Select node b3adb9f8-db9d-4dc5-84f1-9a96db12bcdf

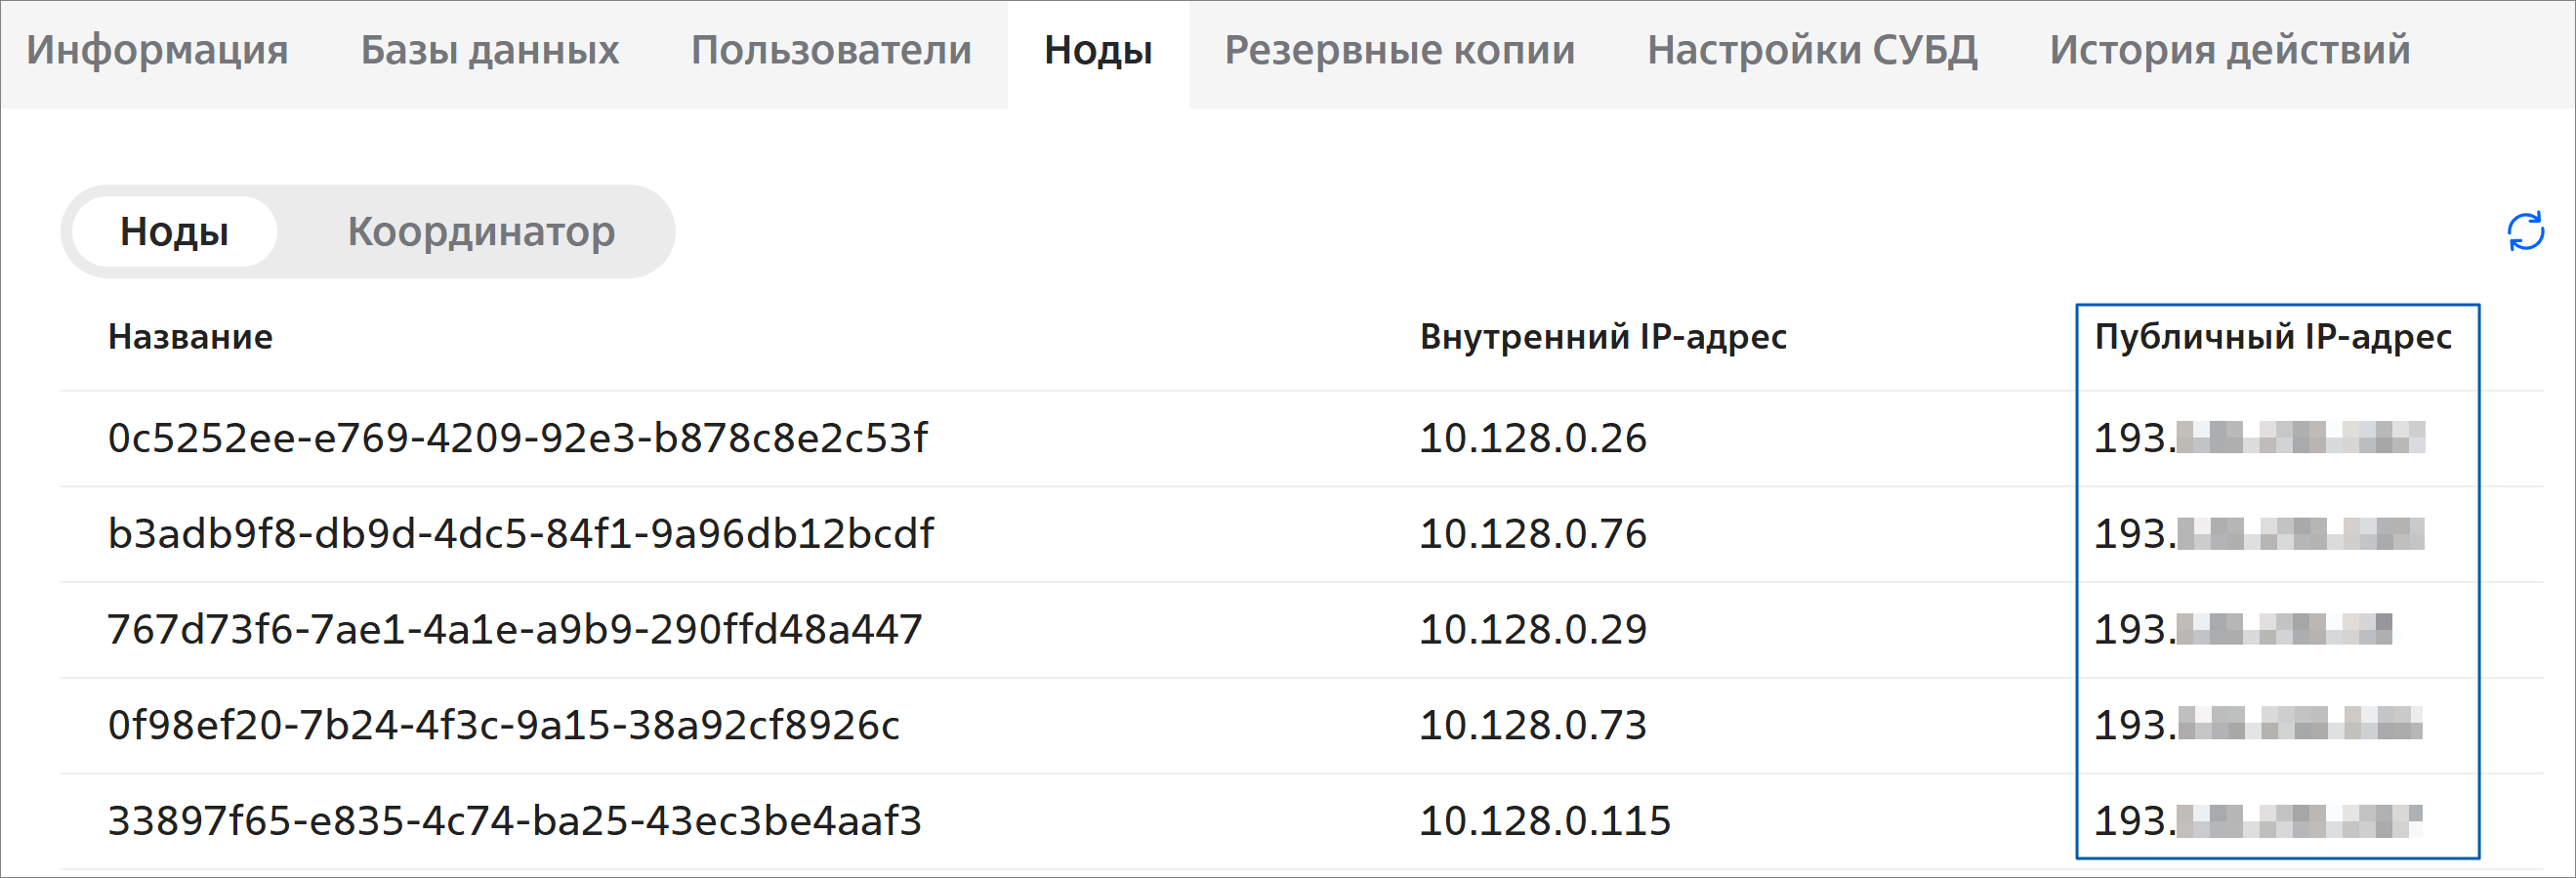tap(520, 534)
